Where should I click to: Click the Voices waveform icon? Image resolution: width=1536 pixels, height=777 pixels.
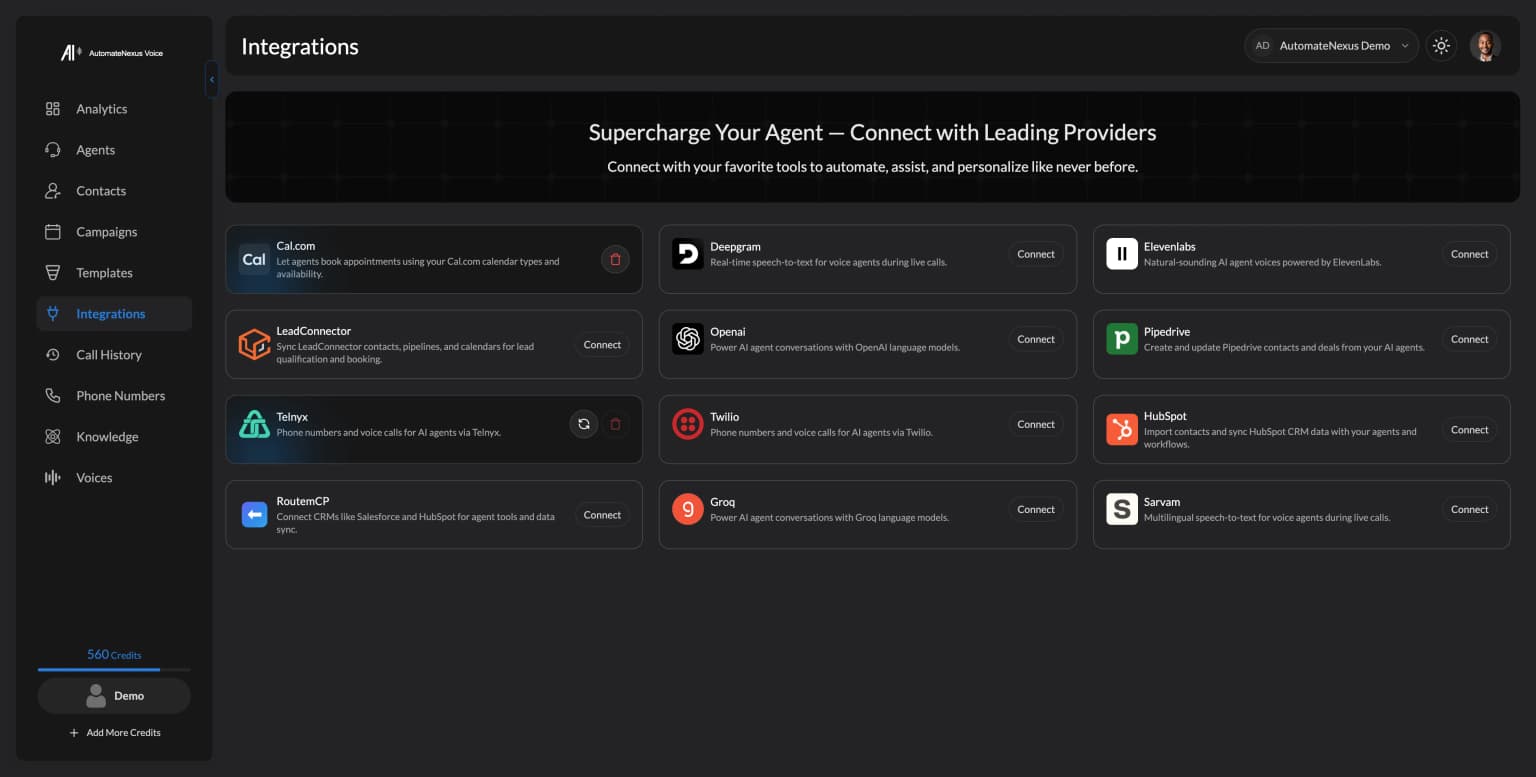click(53, 478)
